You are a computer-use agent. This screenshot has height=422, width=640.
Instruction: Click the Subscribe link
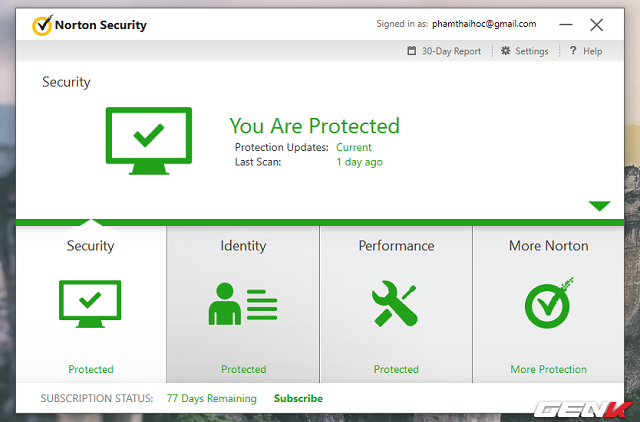point(298,398)
